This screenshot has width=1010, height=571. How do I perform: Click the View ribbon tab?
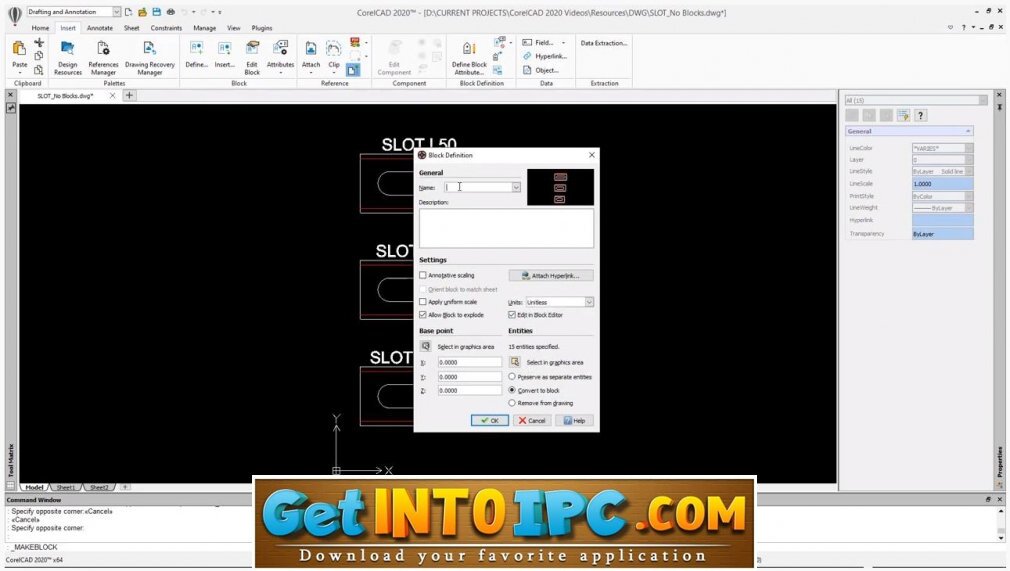click(x=233, y=28)
